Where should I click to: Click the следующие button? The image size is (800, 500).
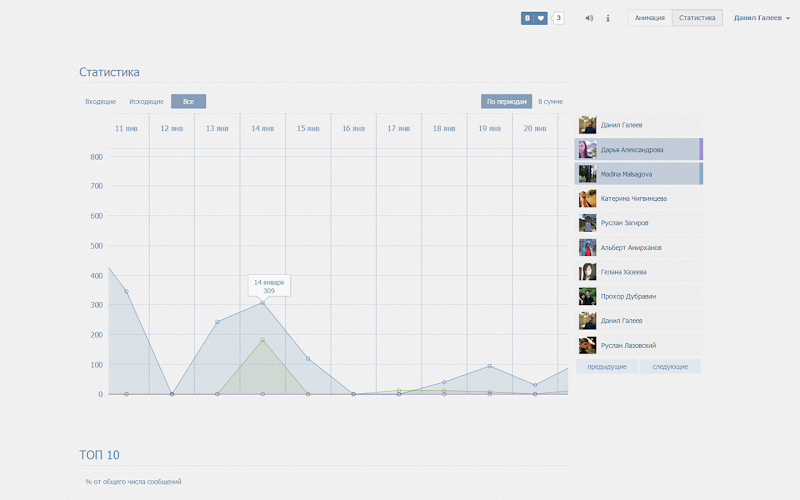pyautogui.click(x=670, y=366)
